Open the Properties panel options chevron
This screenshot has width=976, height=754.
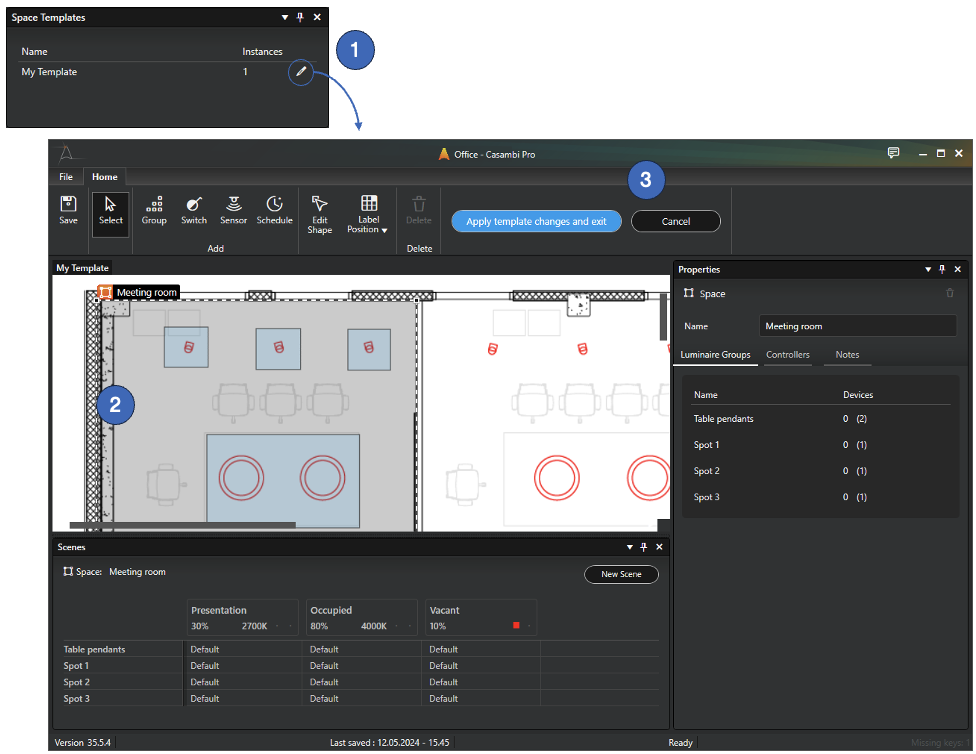click(x=927, y=269)
